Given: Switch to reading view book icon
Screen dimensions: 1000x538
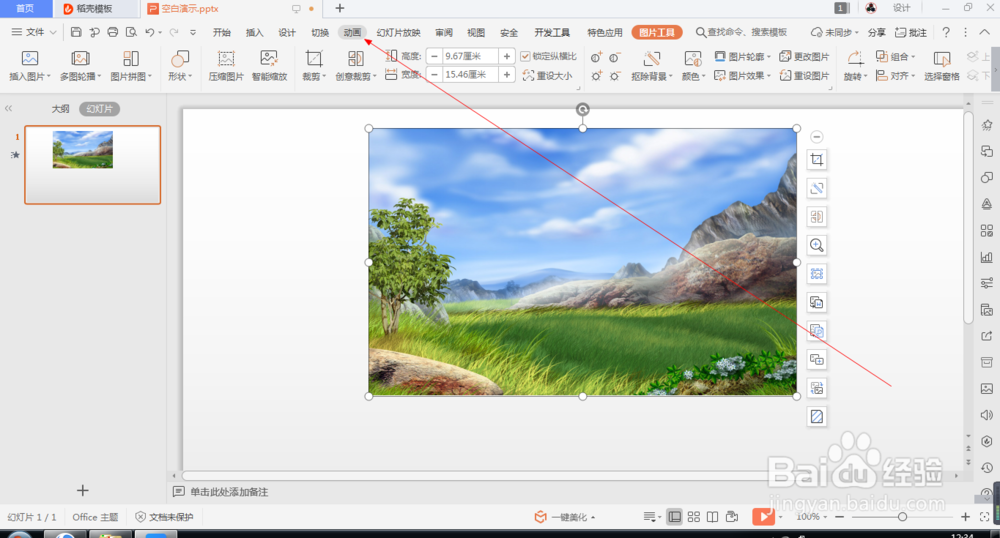Looking at the screenshot, I should pos(712,516).
